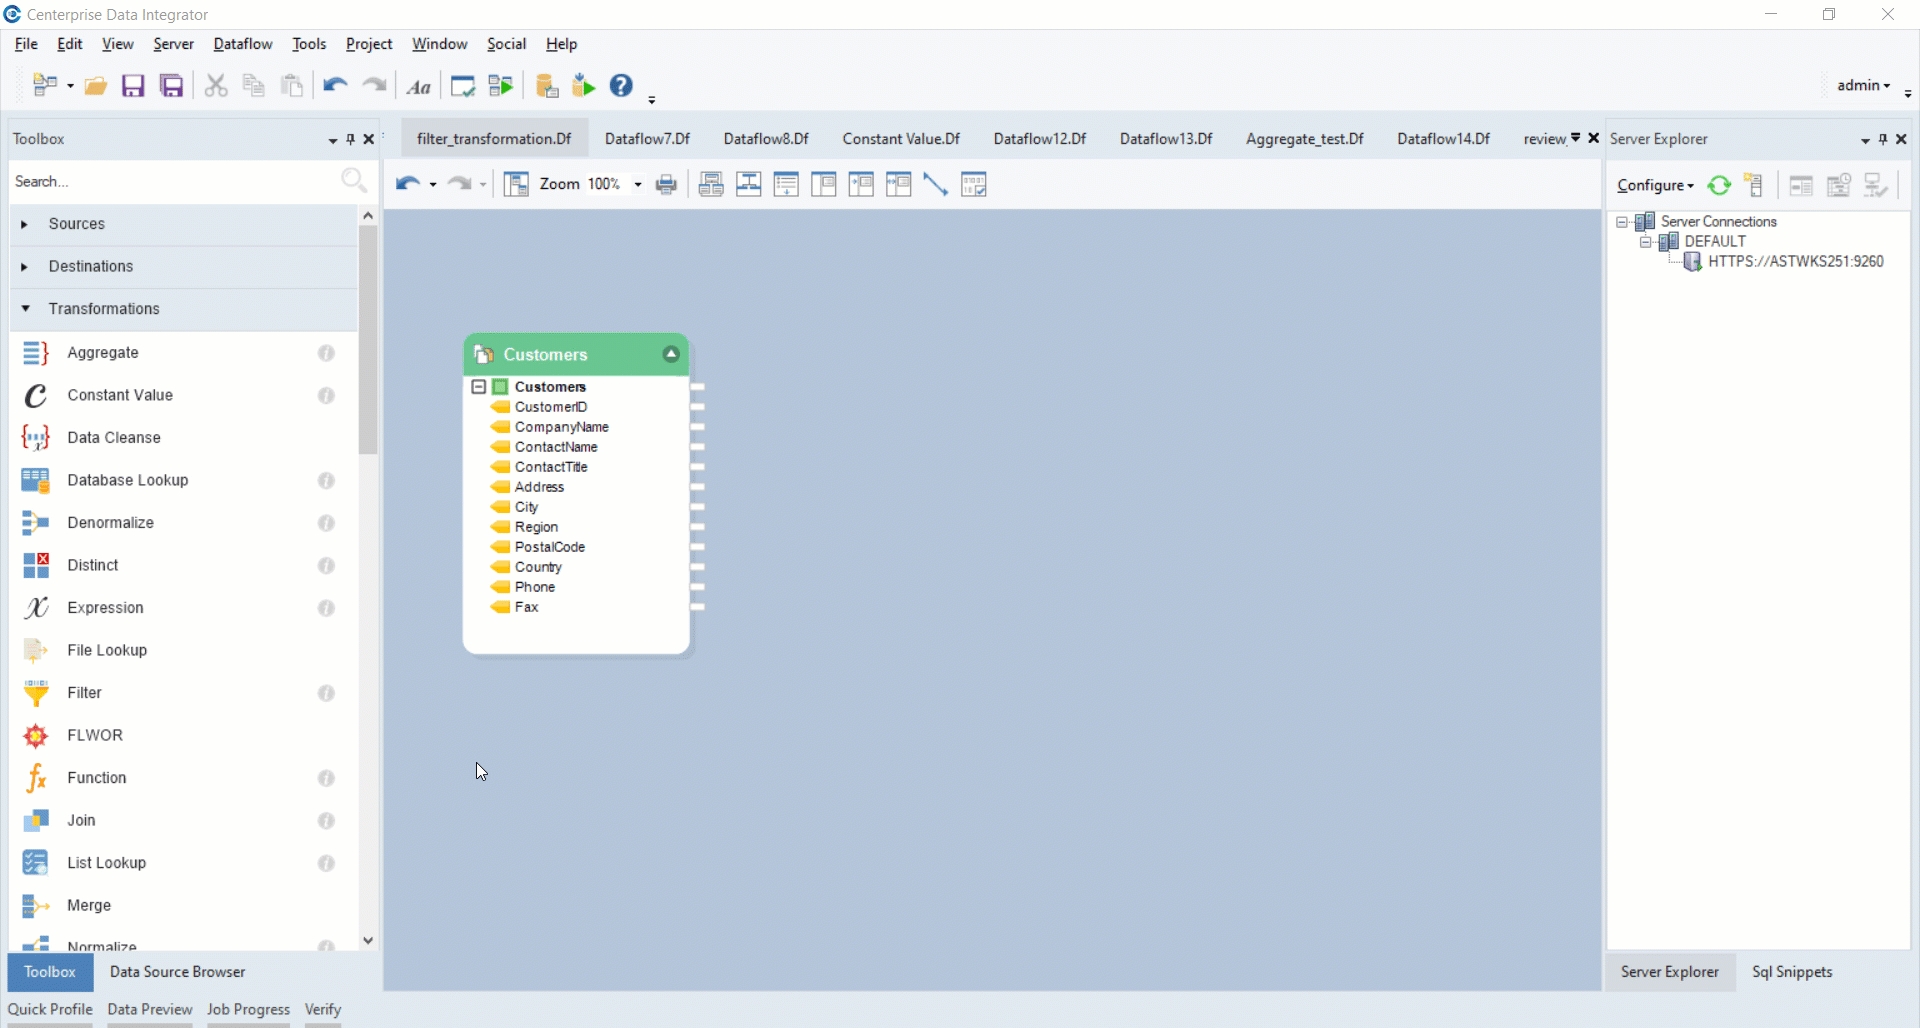1920x1028 pixels.
Task: Collapse the Customers object with arrow button
Action: pos(671,355)
